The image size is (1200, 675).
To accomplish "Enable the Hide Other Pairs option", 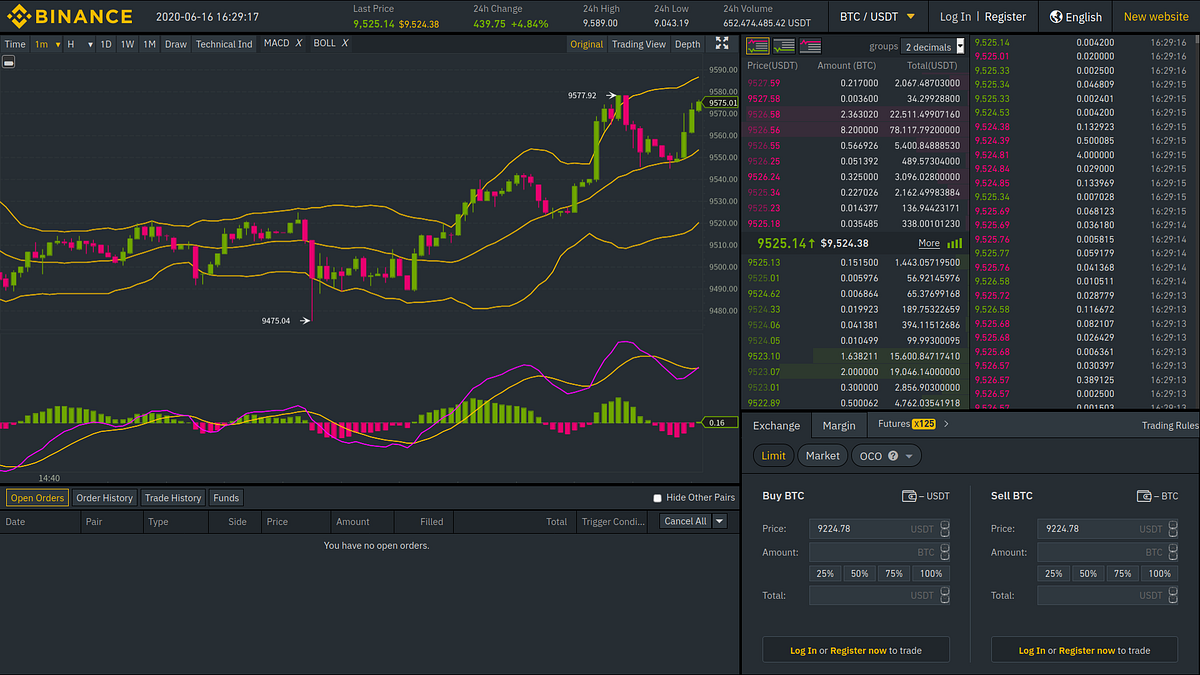I will click(657, 497).
